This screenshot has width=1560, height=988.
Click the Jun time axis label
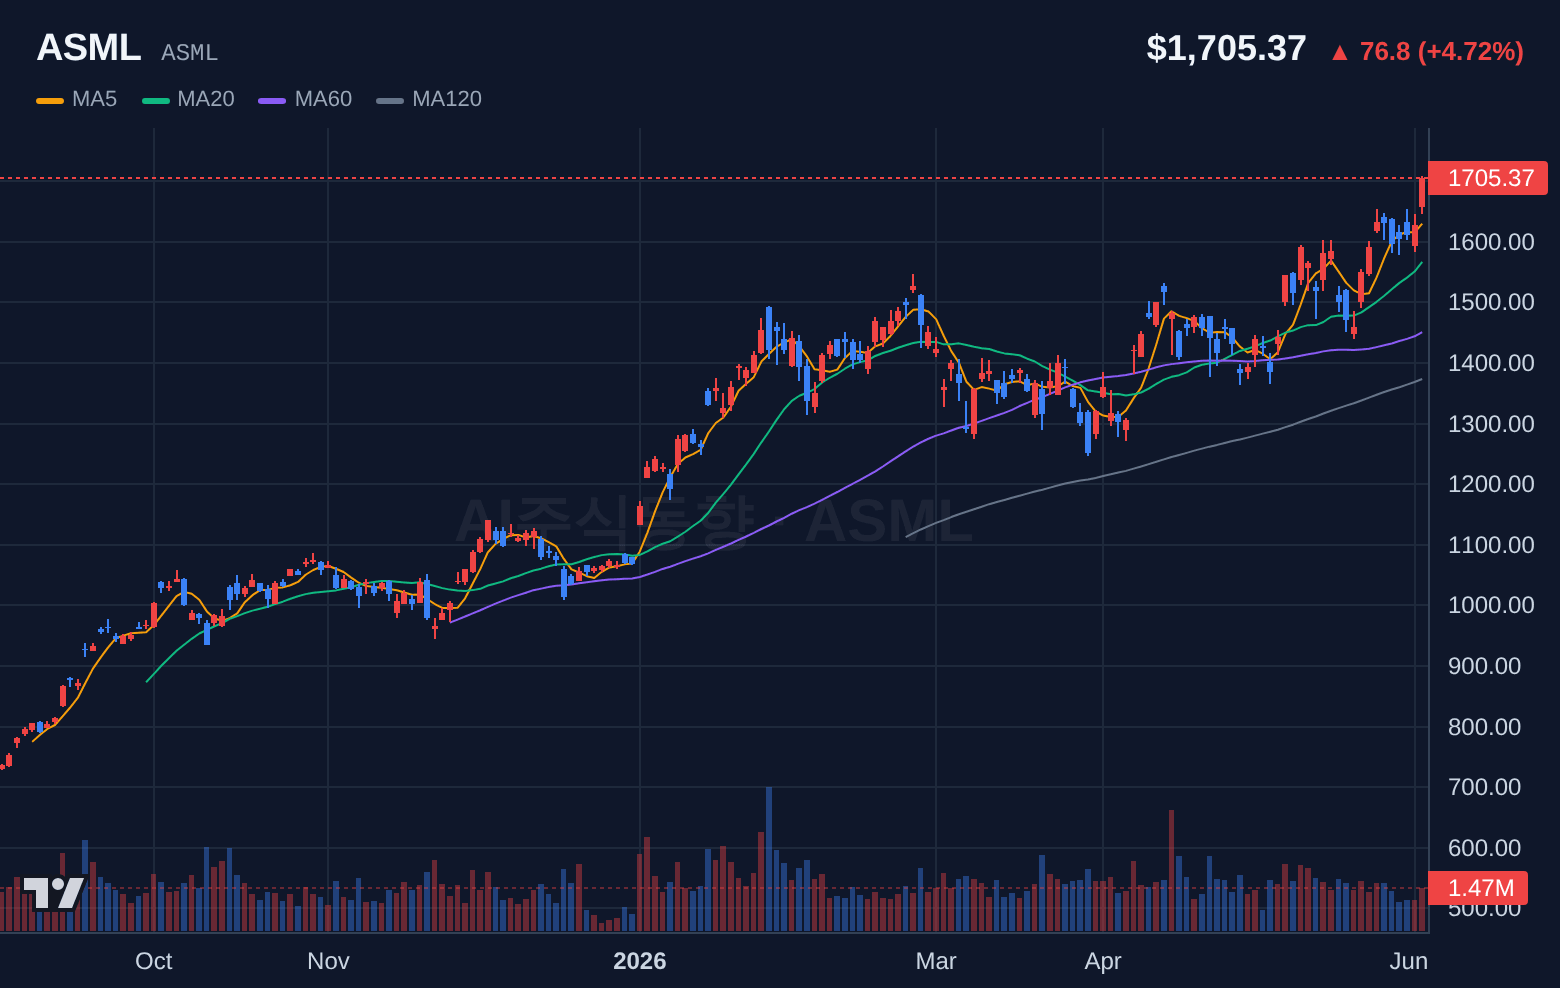[1409, 961]
